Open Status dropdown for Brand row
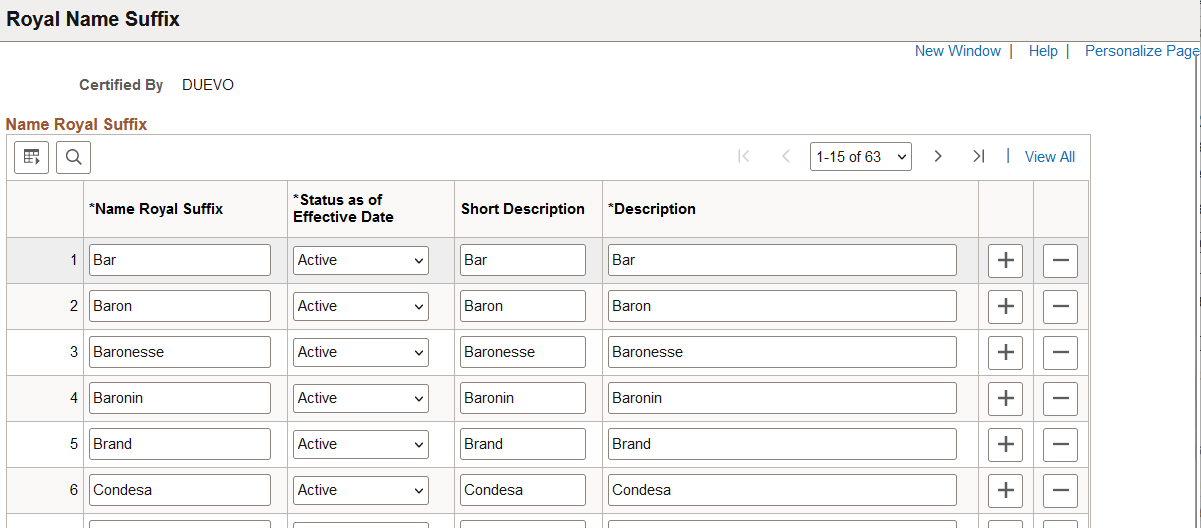 [x=361, y=444]
